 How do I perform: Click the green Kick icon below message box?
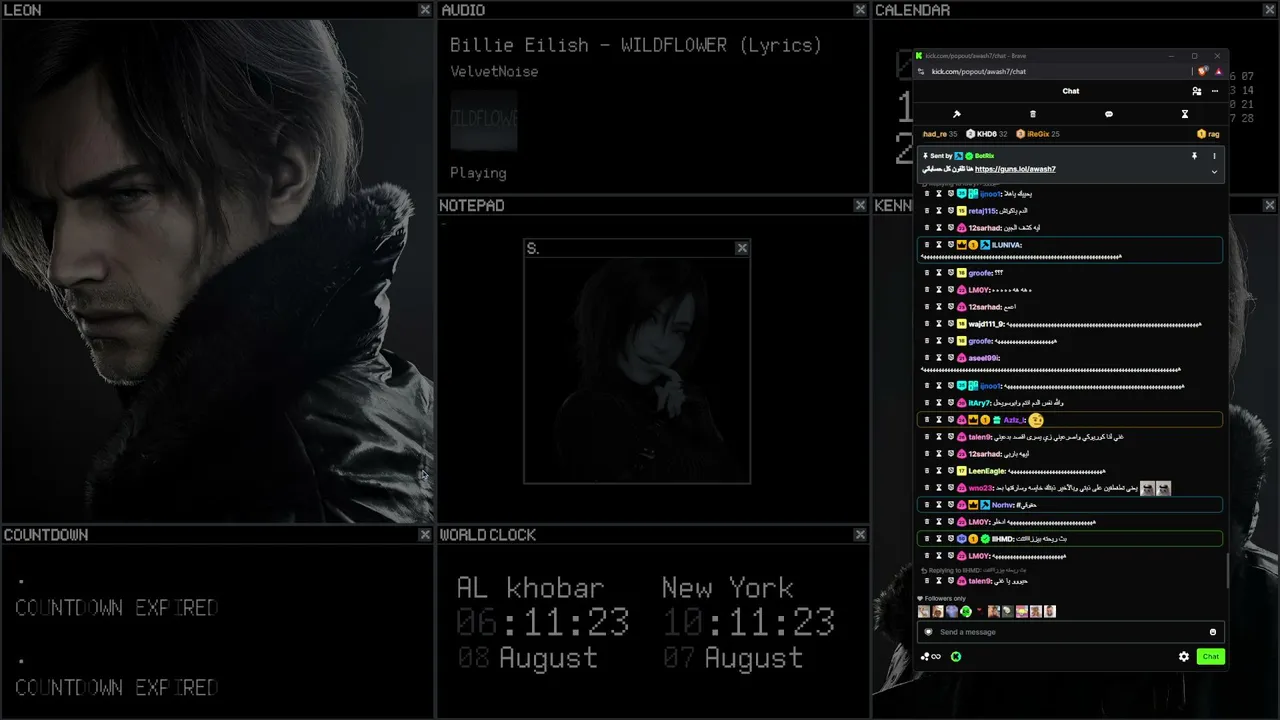[956, 657]
